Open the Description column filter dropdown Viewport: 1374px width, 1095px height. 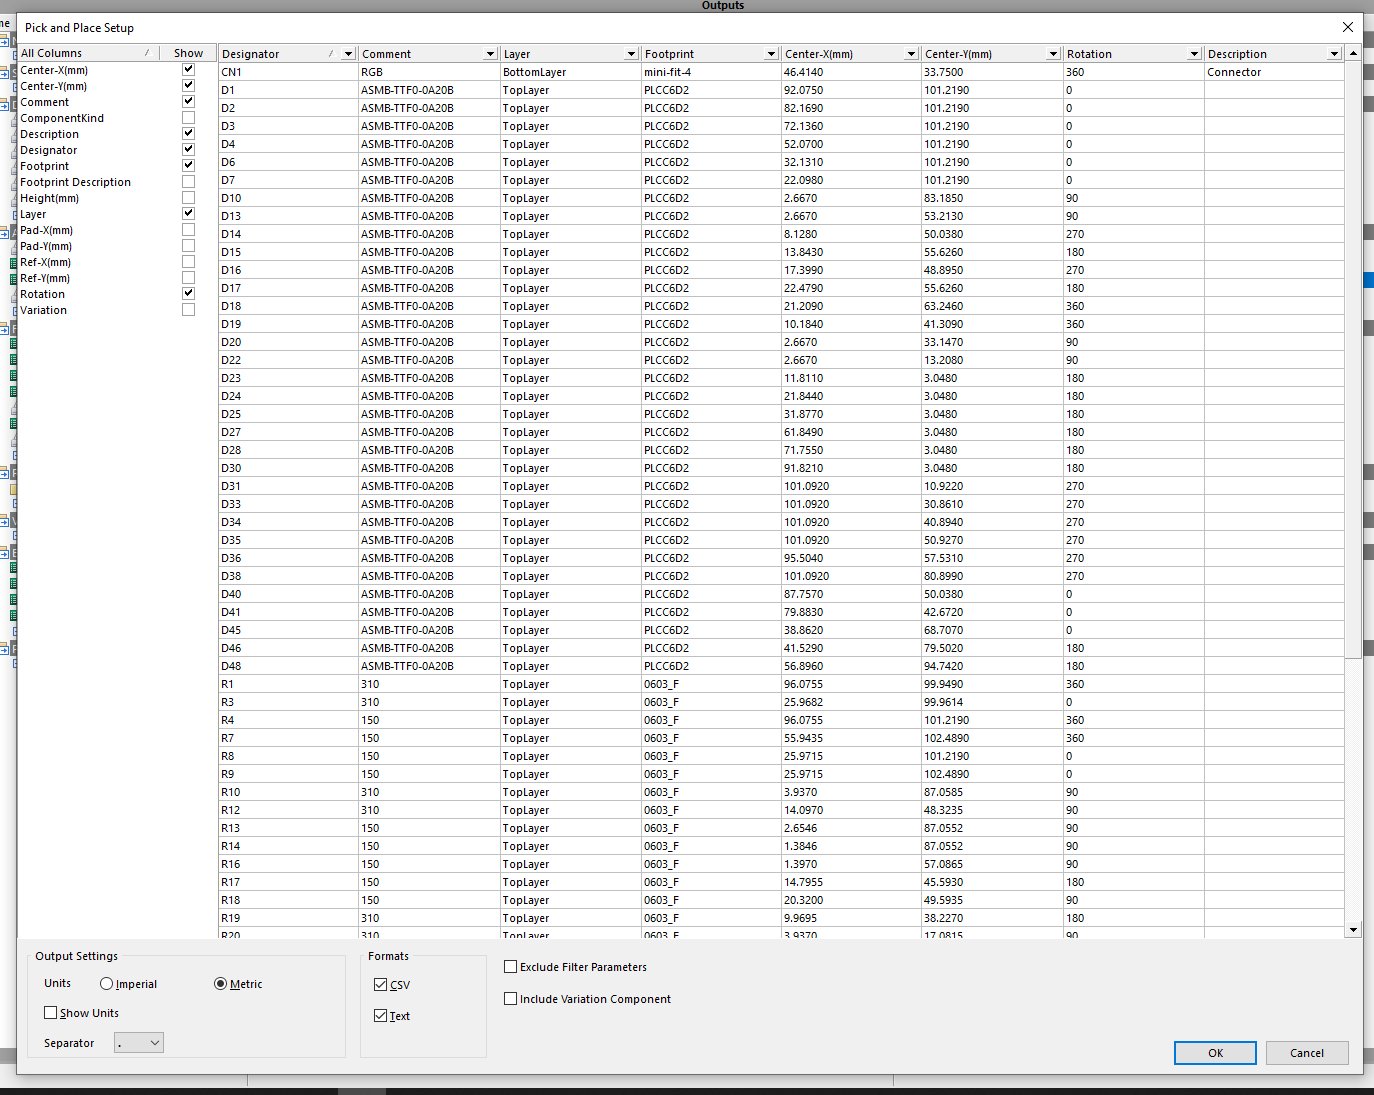click(1334, 54)
